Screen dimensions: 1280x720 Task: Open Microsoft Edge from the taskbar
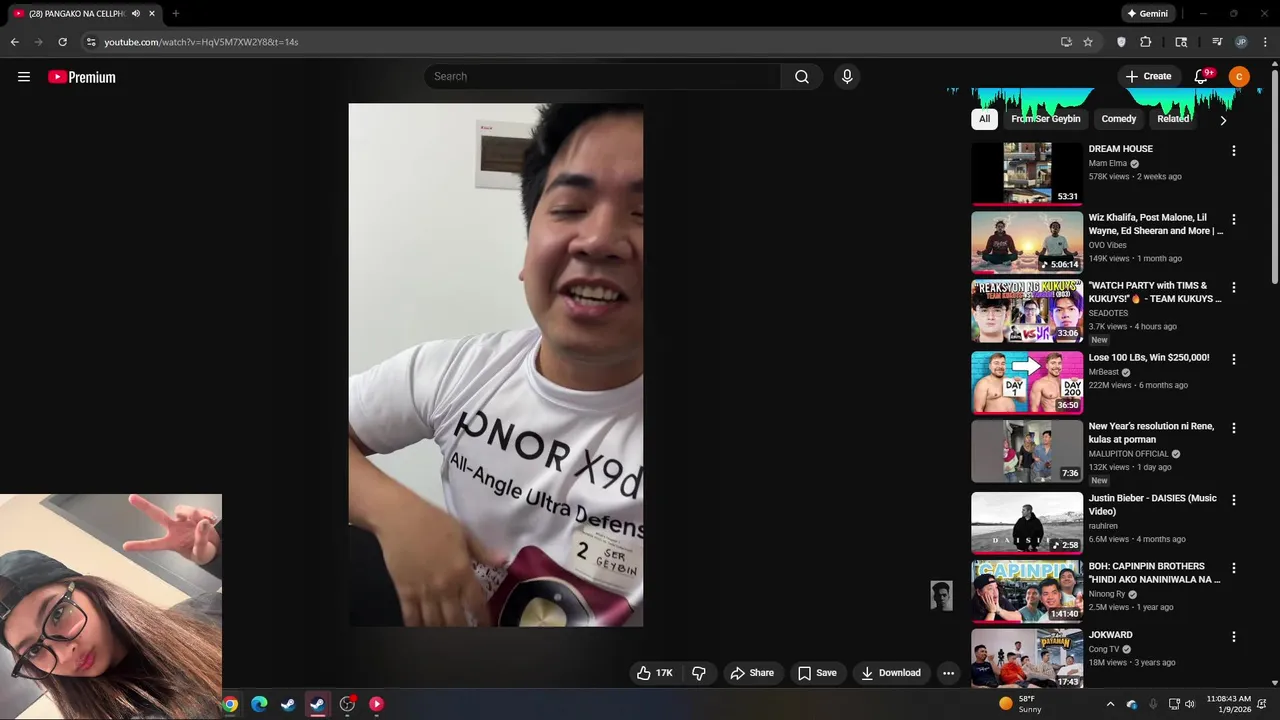click(x=259, y=704)
